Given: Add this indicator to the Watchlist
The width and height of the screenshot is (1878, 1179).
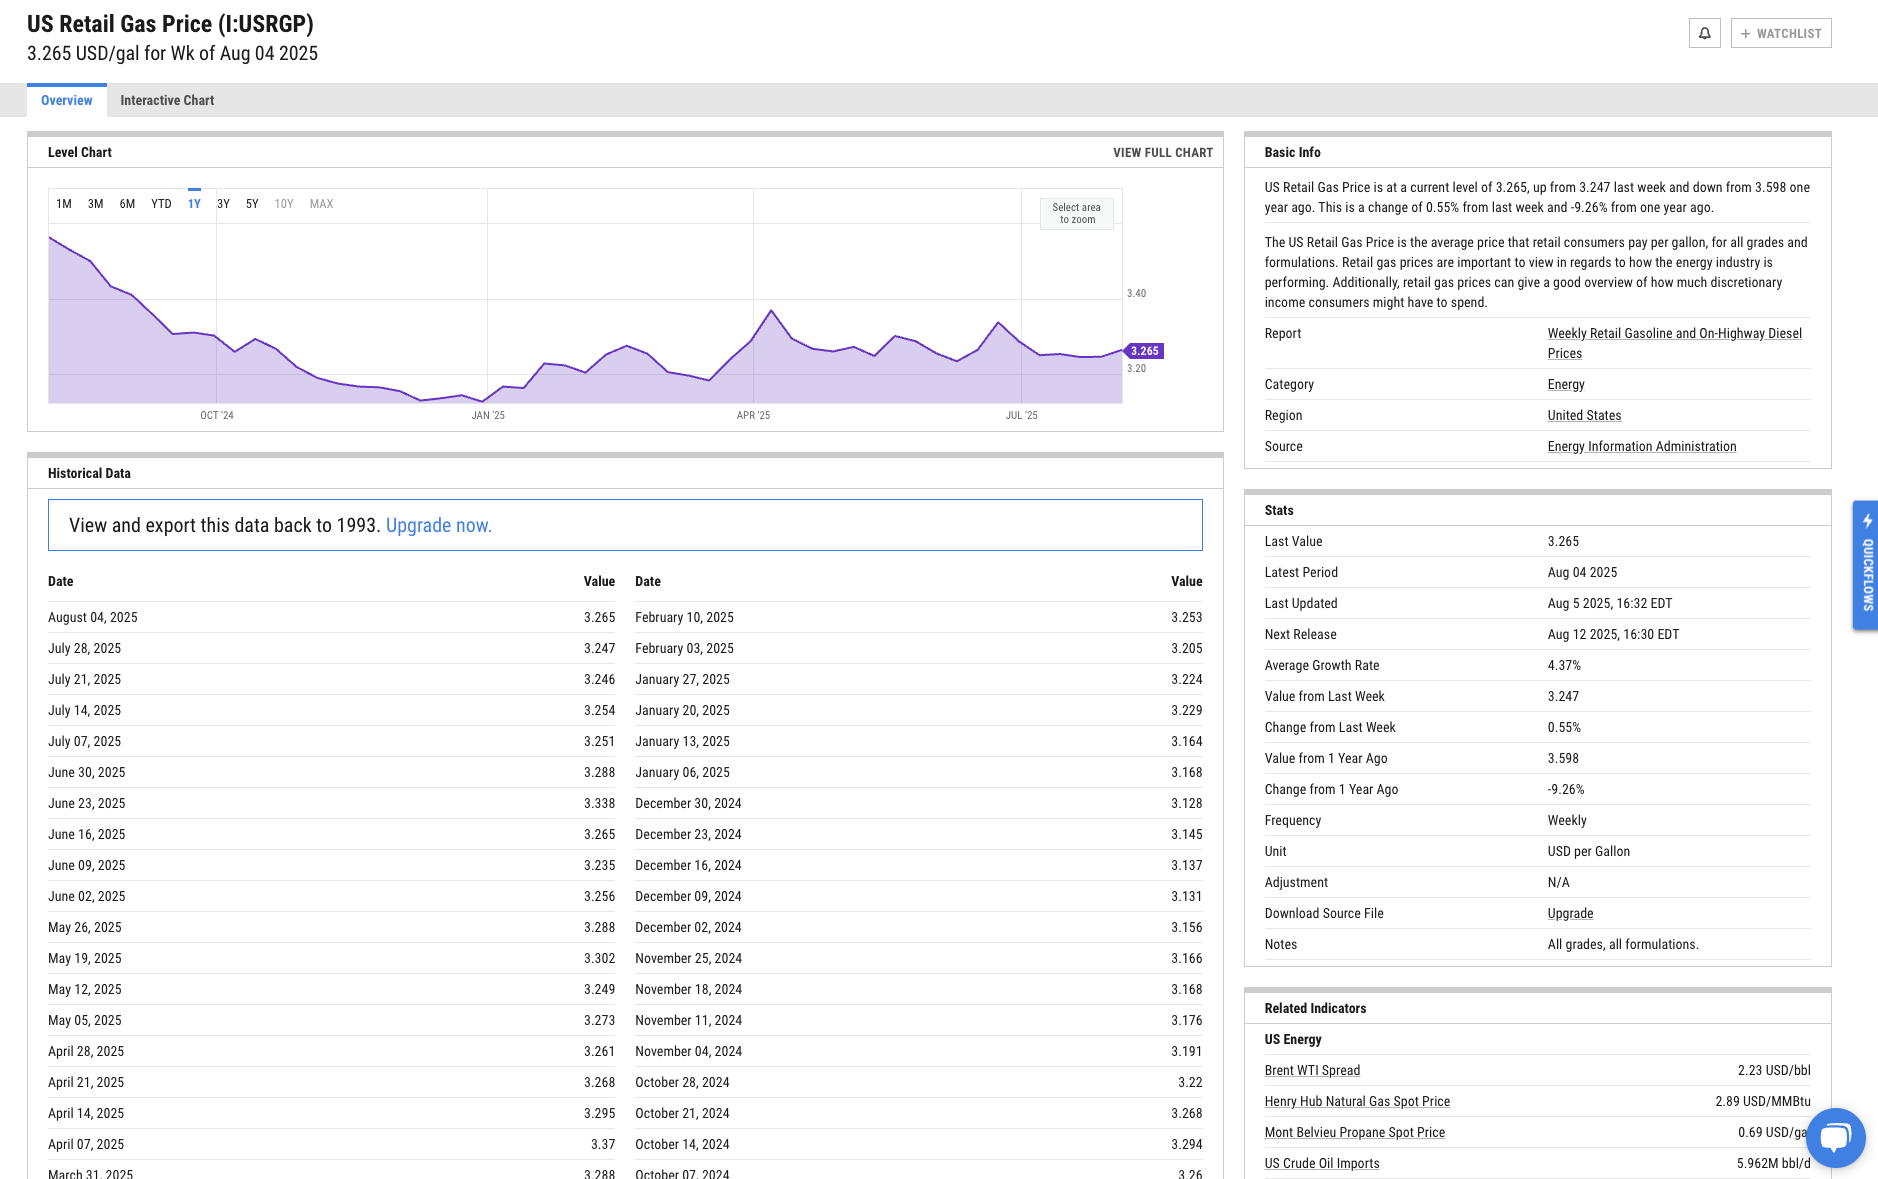Looking at the screenshot, I should coord(1781,33).
